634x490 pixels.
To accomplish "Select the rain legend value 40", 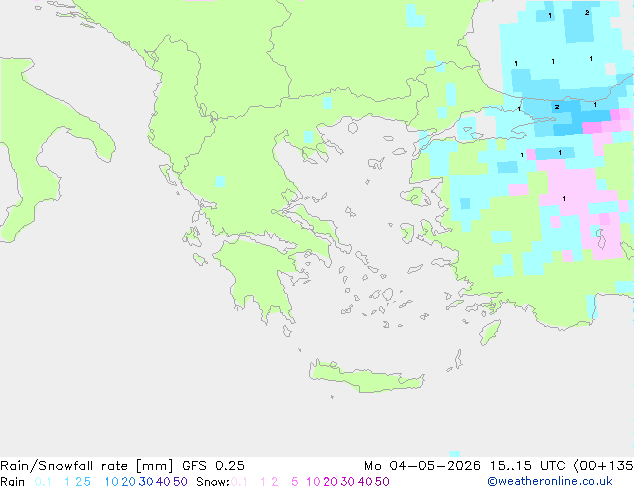I will pos(163,482).
